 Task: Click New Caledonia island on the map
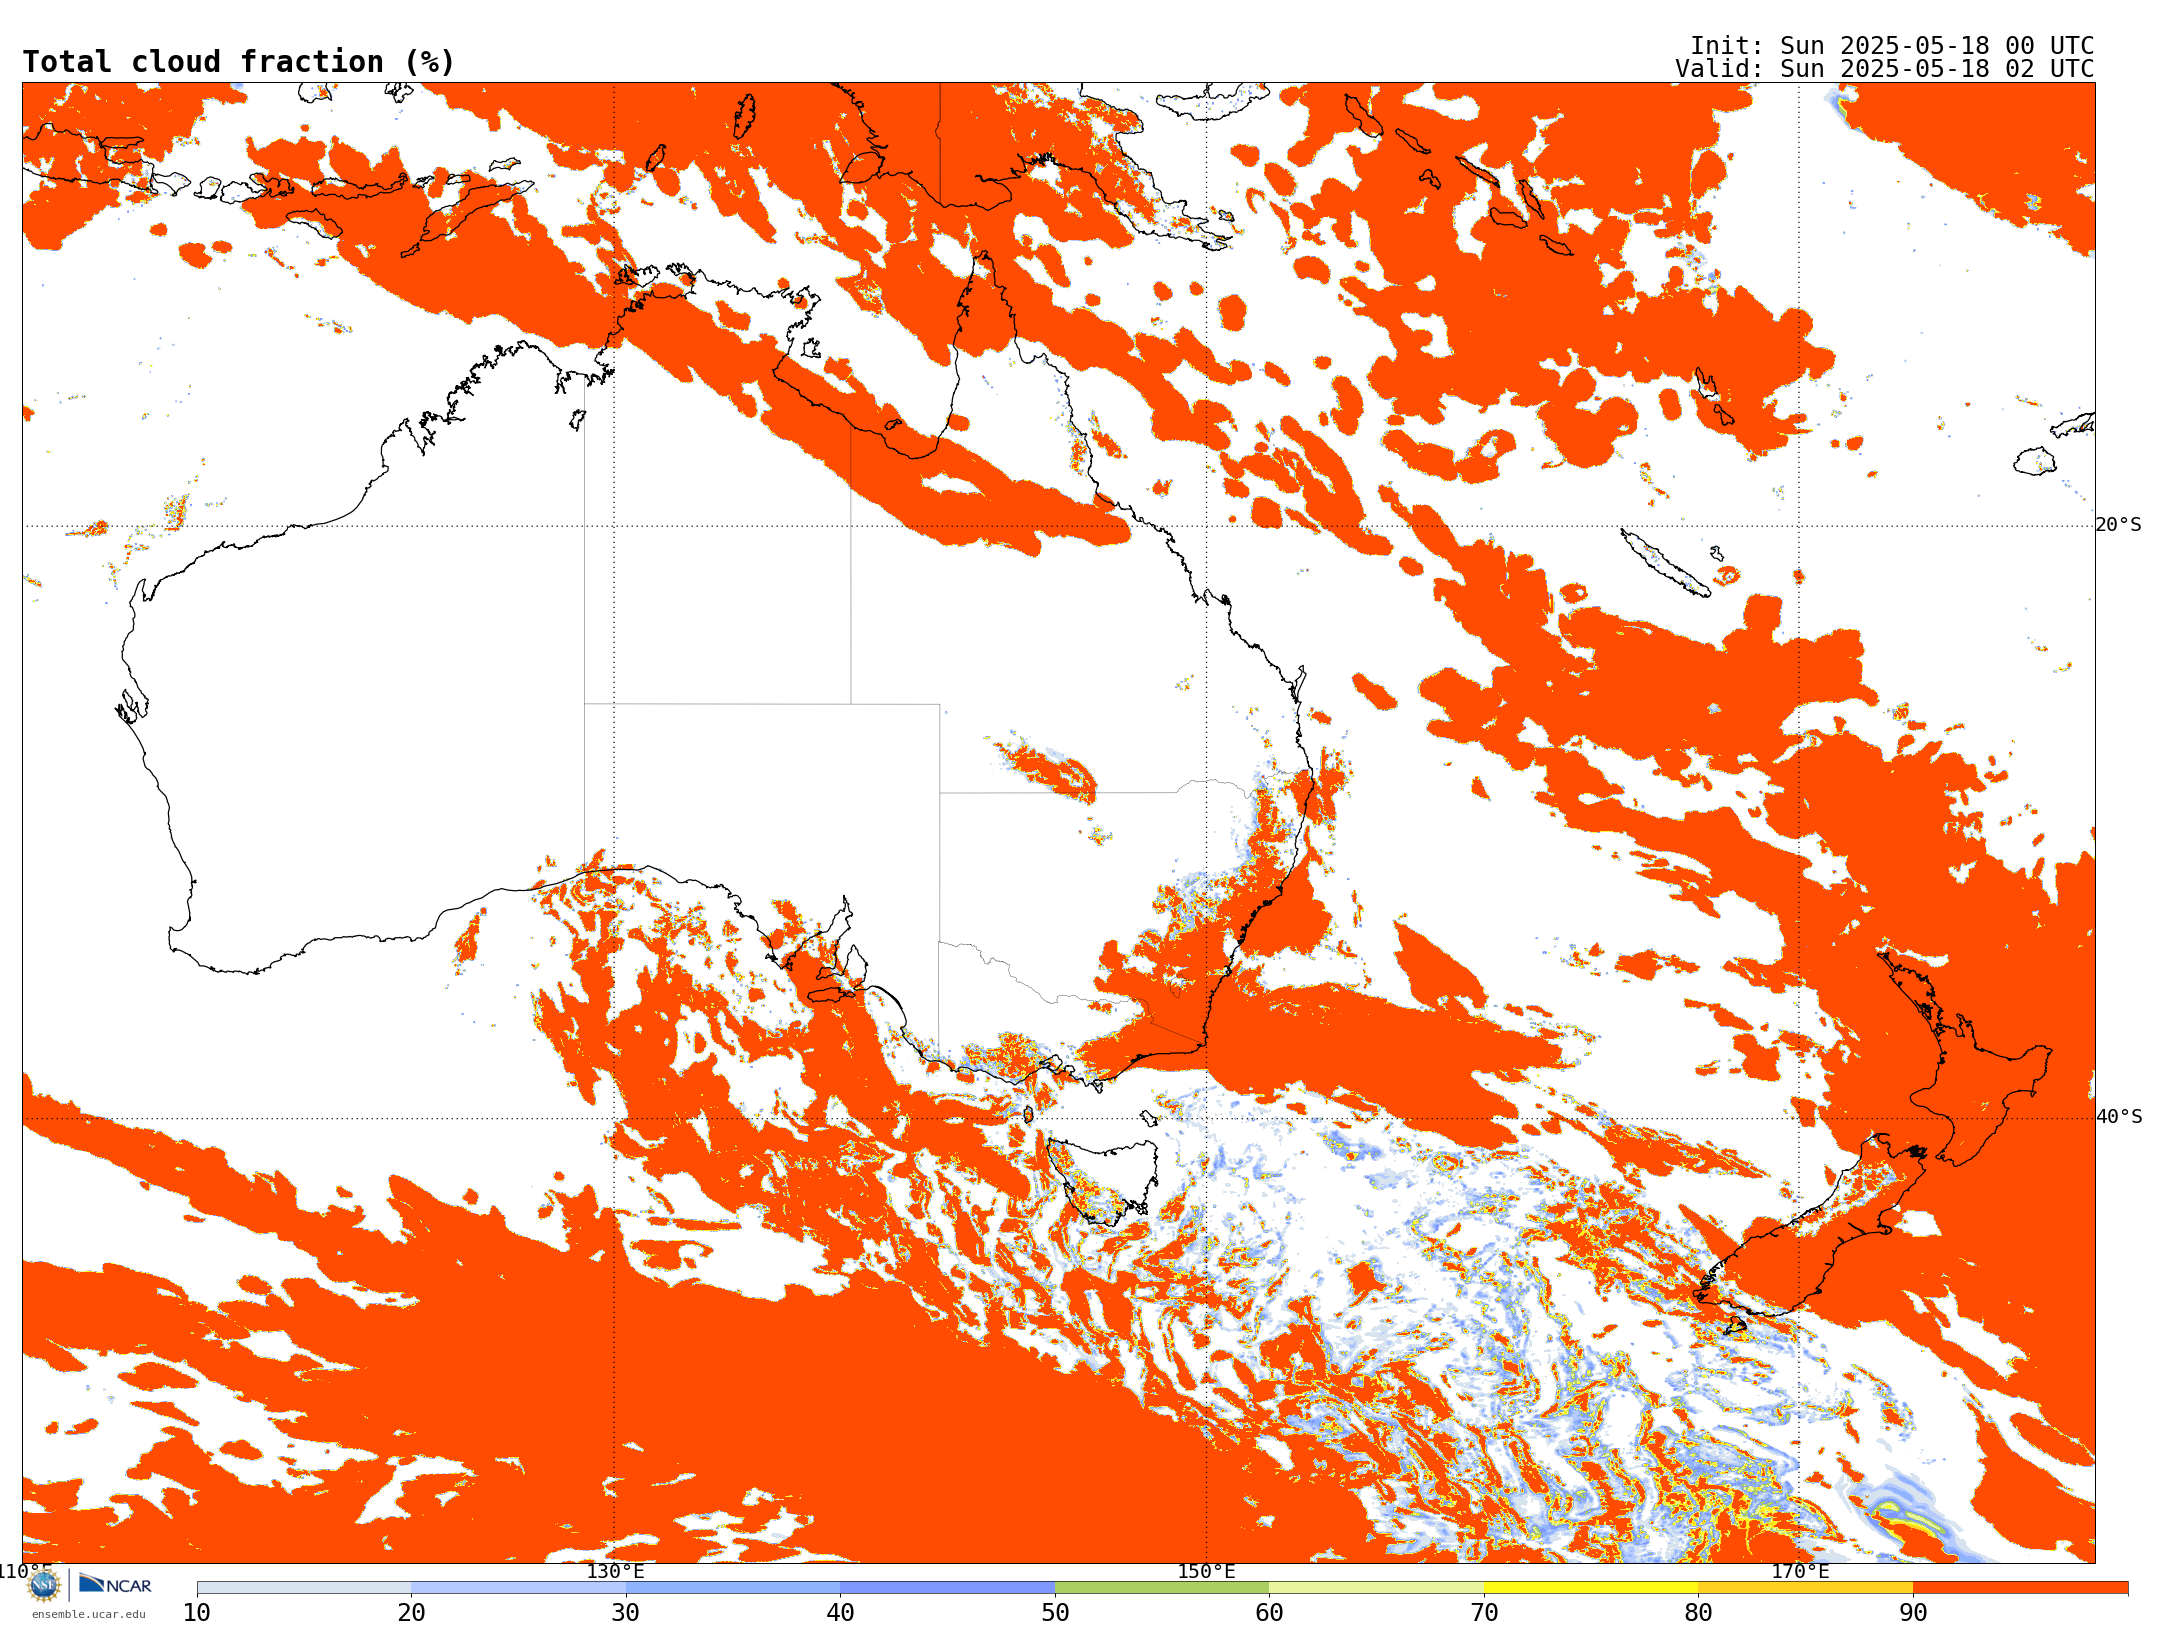click(x=1665, y=563)
